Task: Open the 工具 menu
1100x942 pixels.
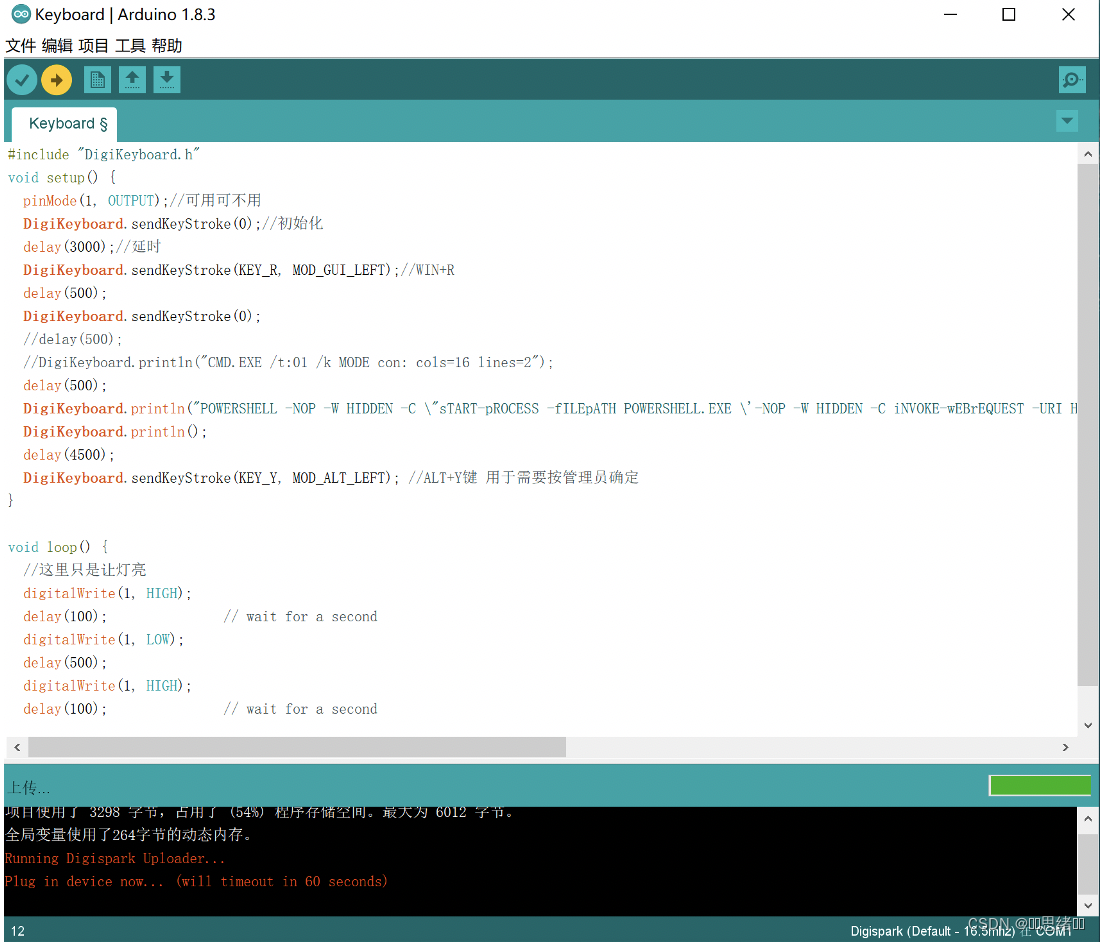Action: pyautogui.click(x=130, y=46)
